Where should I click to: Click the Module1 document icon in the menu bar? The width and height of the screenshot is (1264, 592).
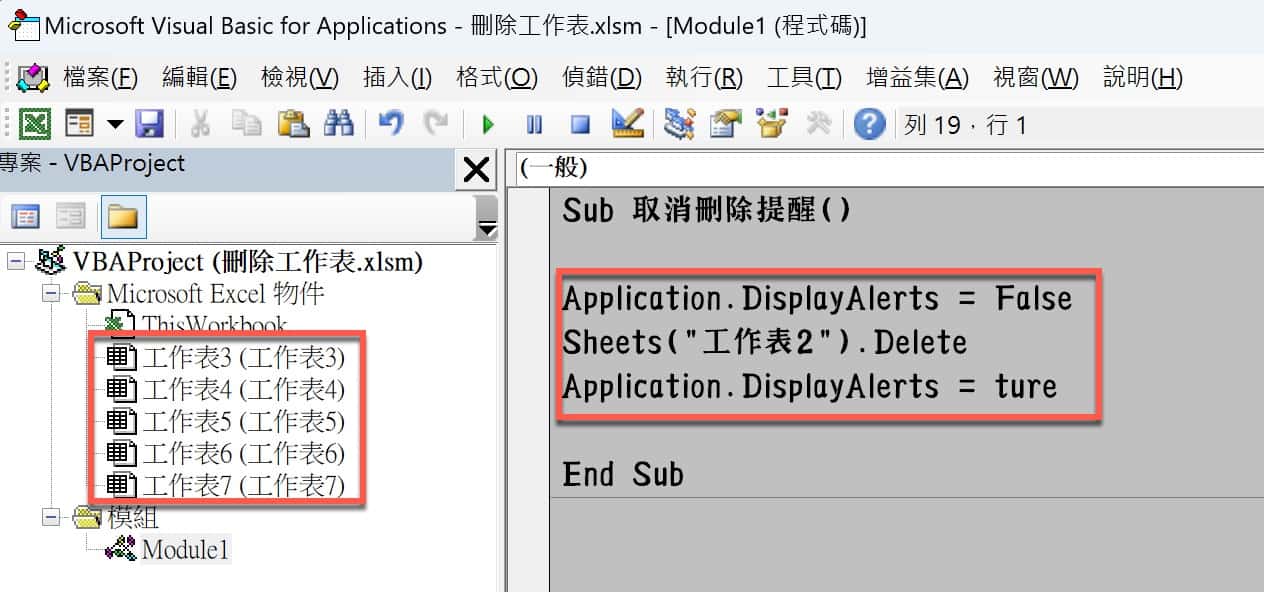click(31, 77)
